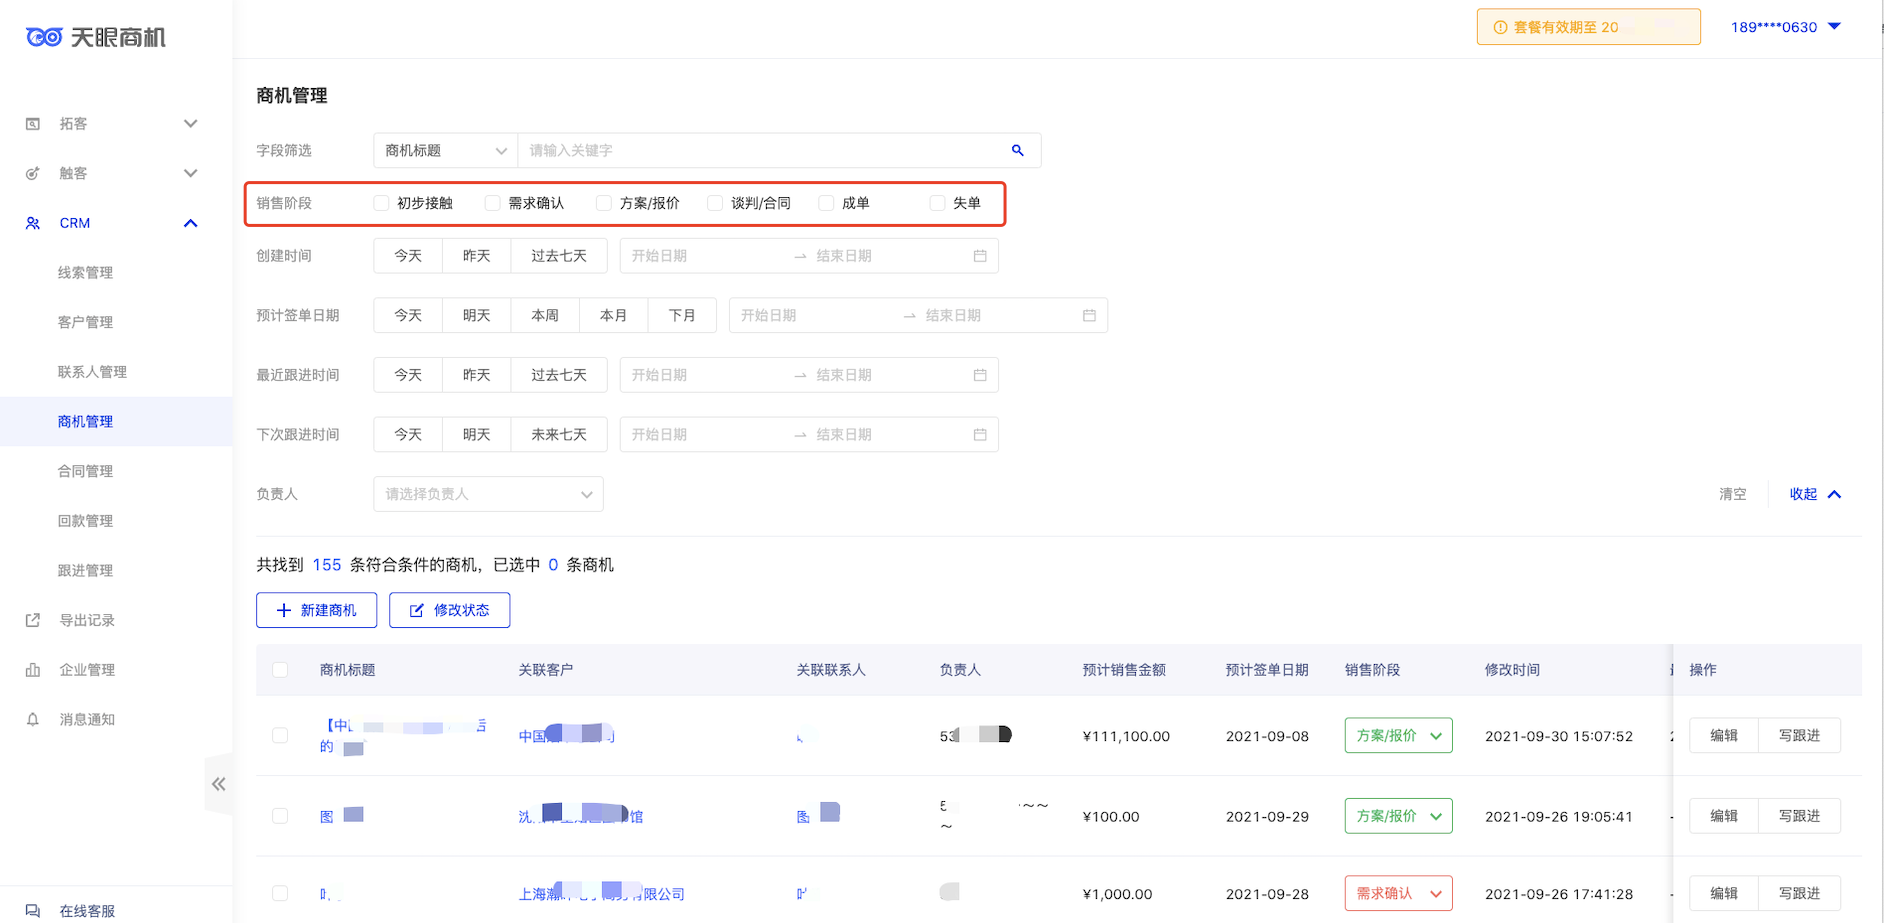Expand the 触客 menu chevron
Screen dimensions: 1884x923
pos(191,173)
